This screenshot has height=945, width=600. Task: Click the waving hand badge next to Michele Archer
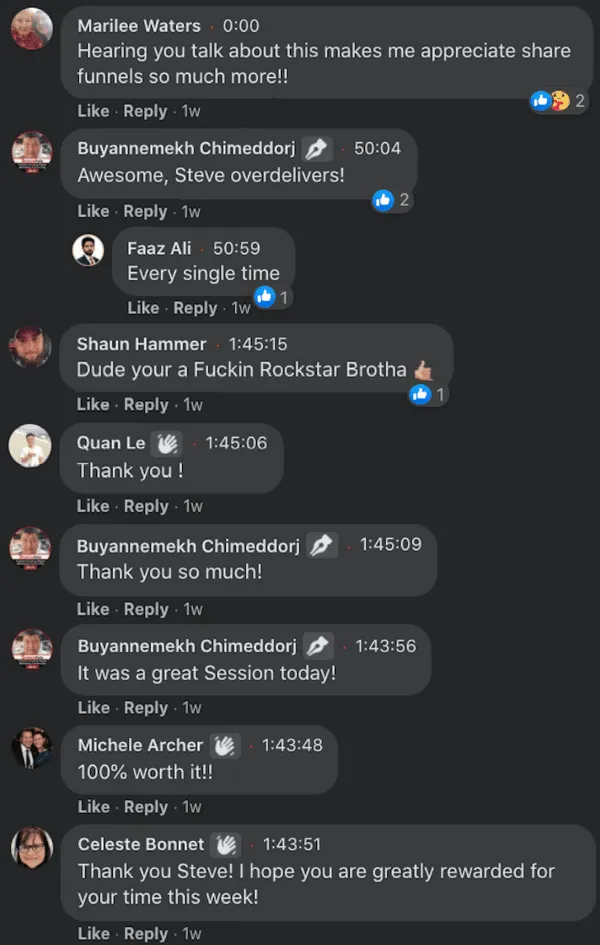[x=225, y=746]
